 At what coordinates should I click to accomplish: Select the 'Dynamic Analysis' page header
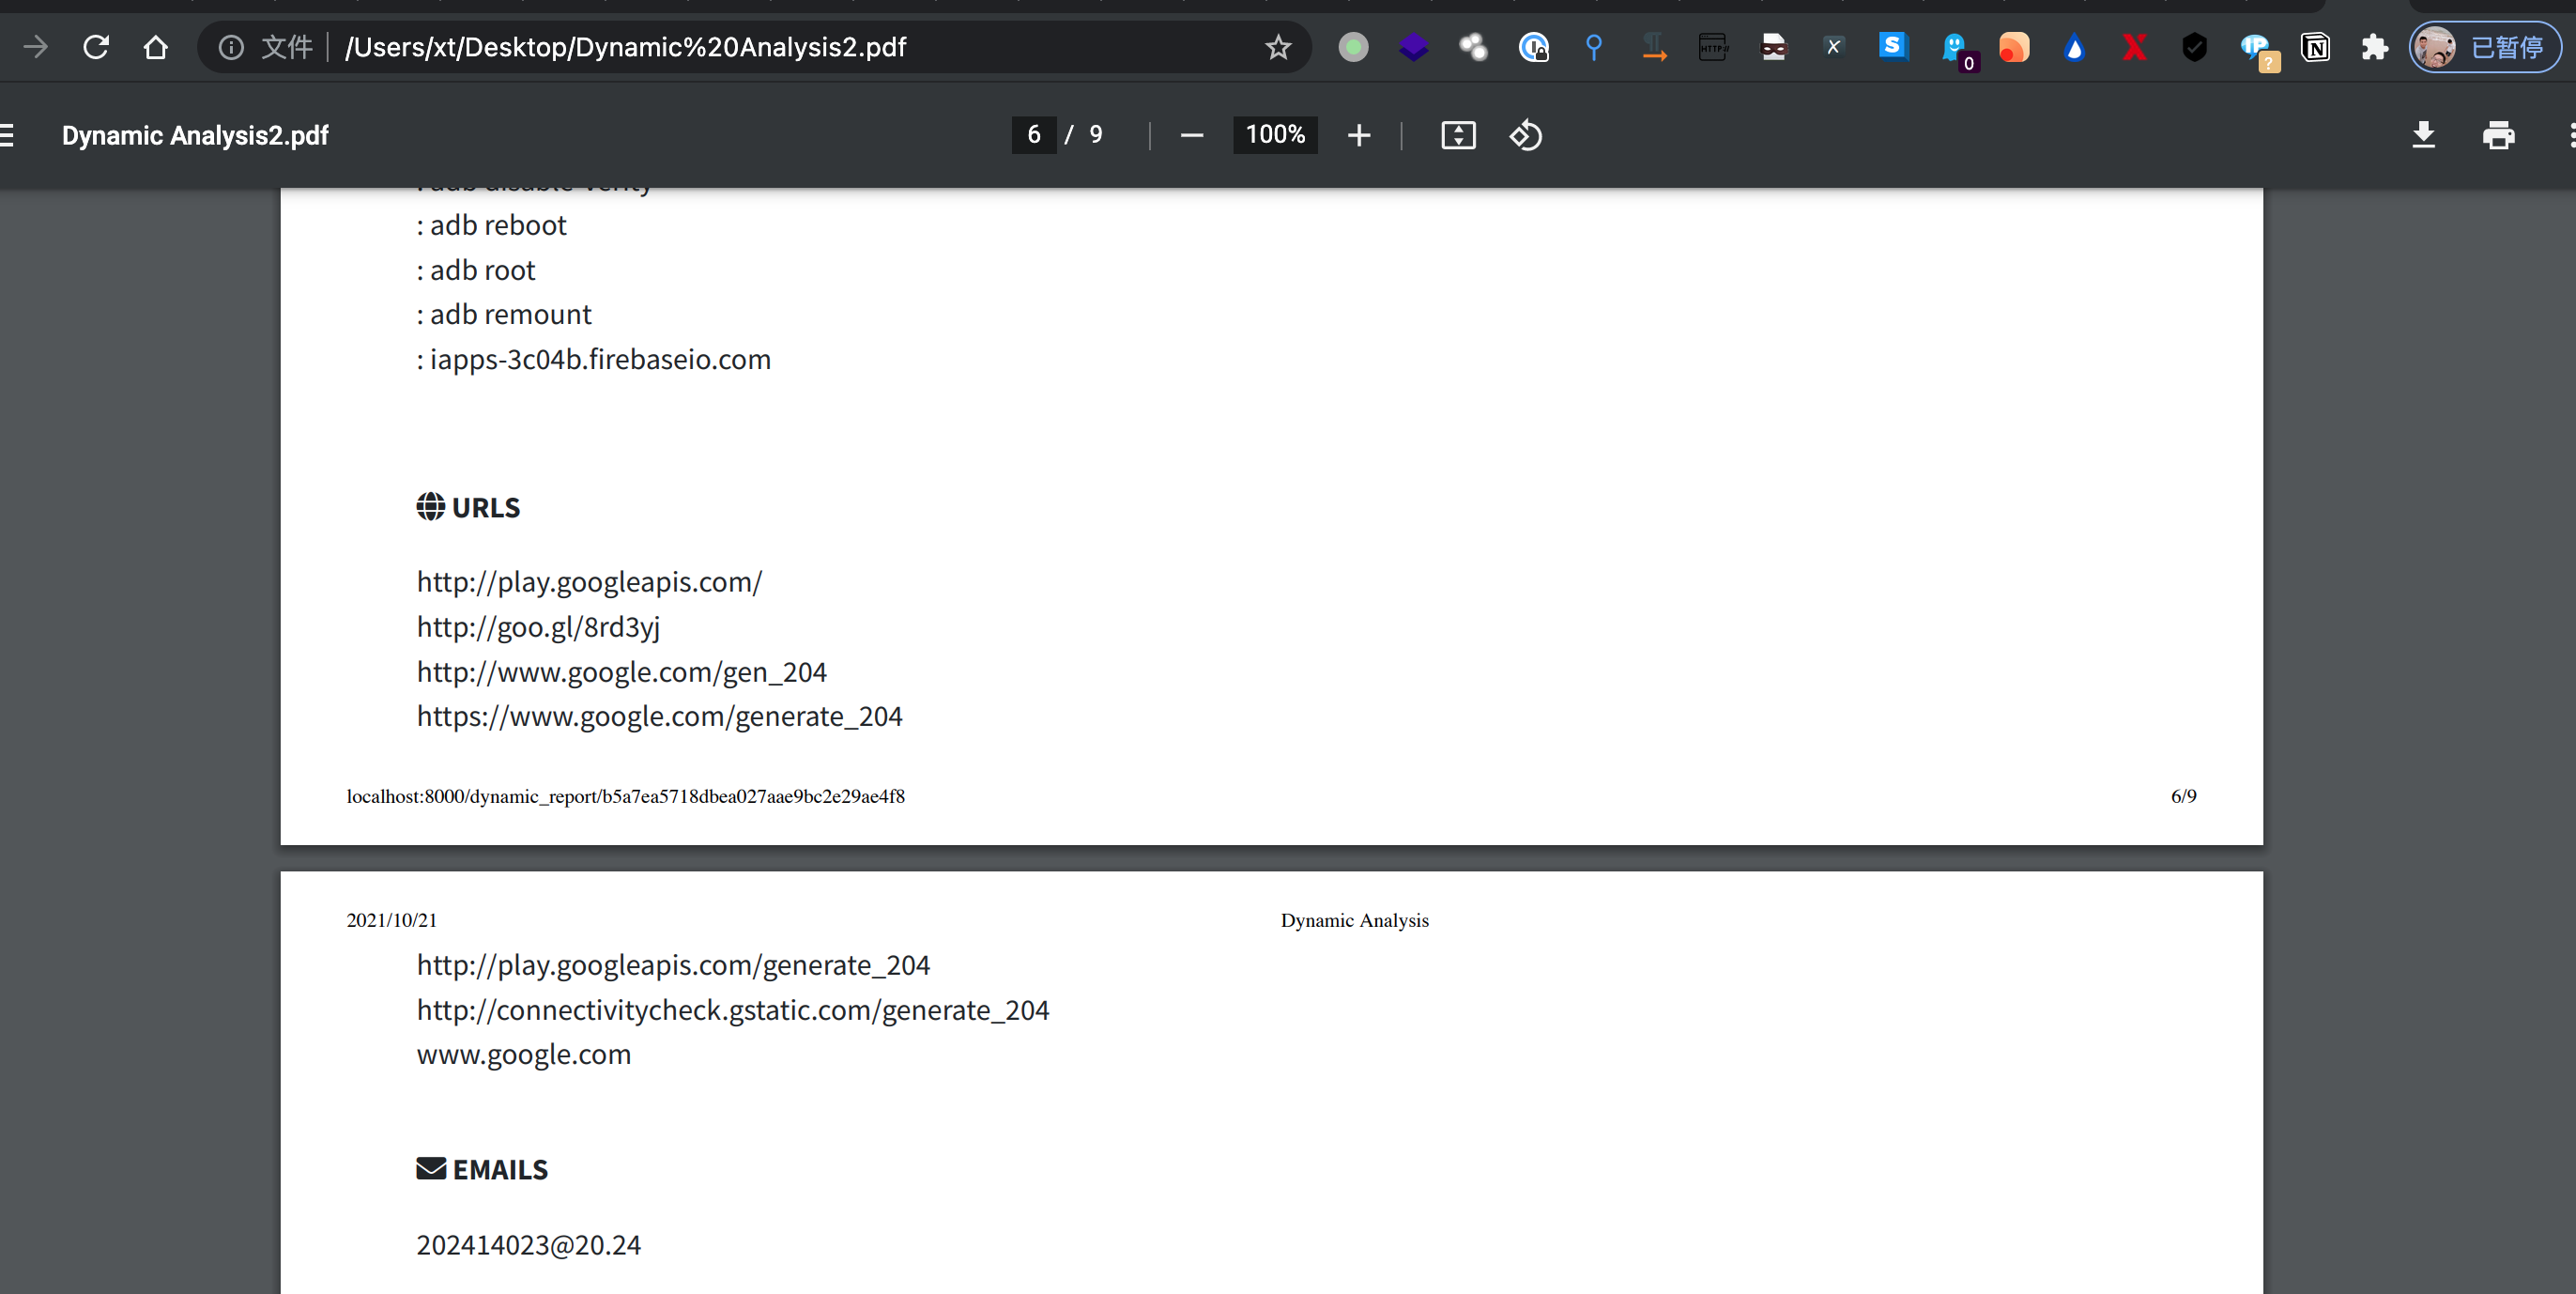[x=1354, y=920]
